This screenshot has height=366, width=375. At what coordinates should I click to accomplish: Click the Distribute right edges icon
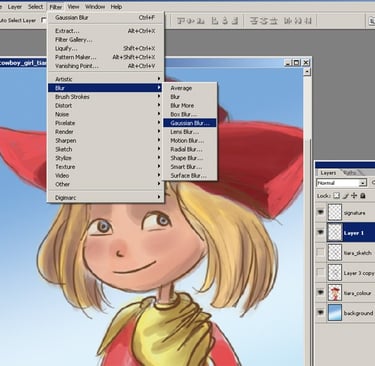307,21
